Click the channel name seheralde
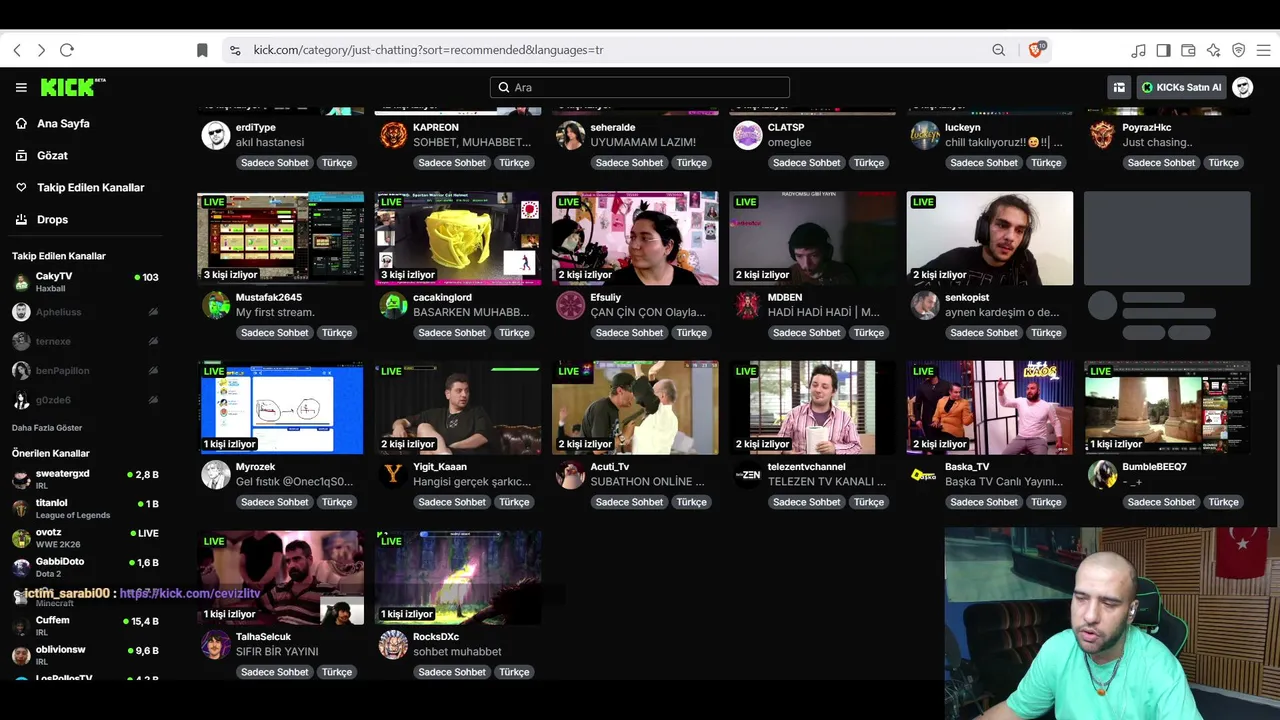Screen dimensions: 1280x720 613,128
